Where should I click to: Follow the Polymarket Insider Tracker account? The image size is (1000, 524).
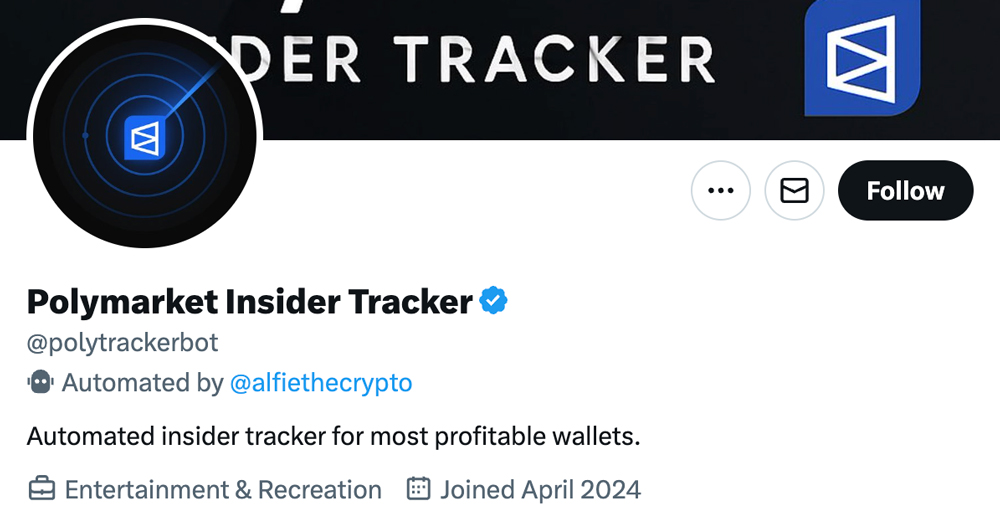click(x=905, y=190)
